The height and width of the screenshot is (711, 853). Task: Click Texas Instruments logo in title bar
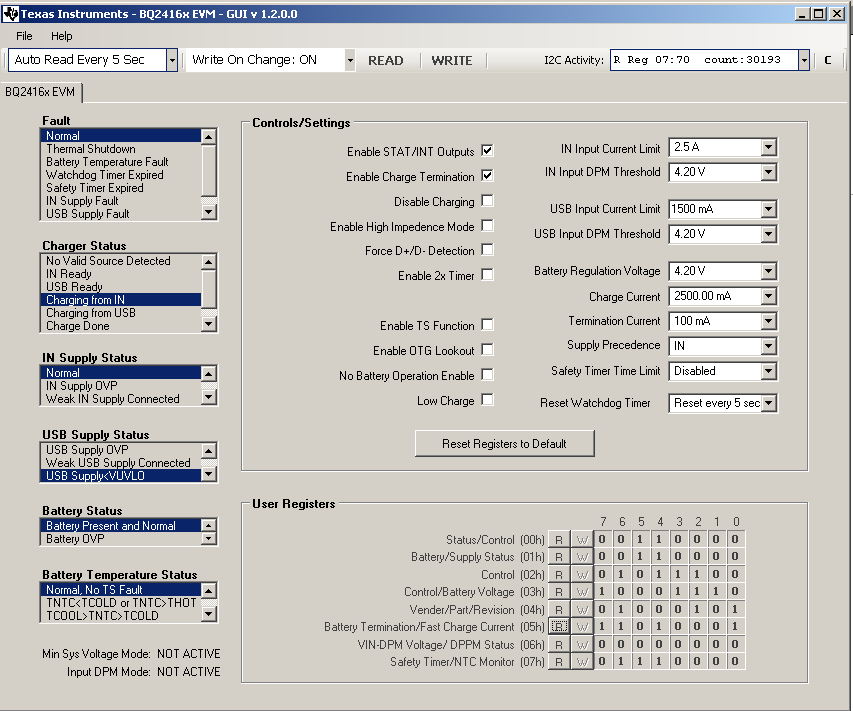11,14
